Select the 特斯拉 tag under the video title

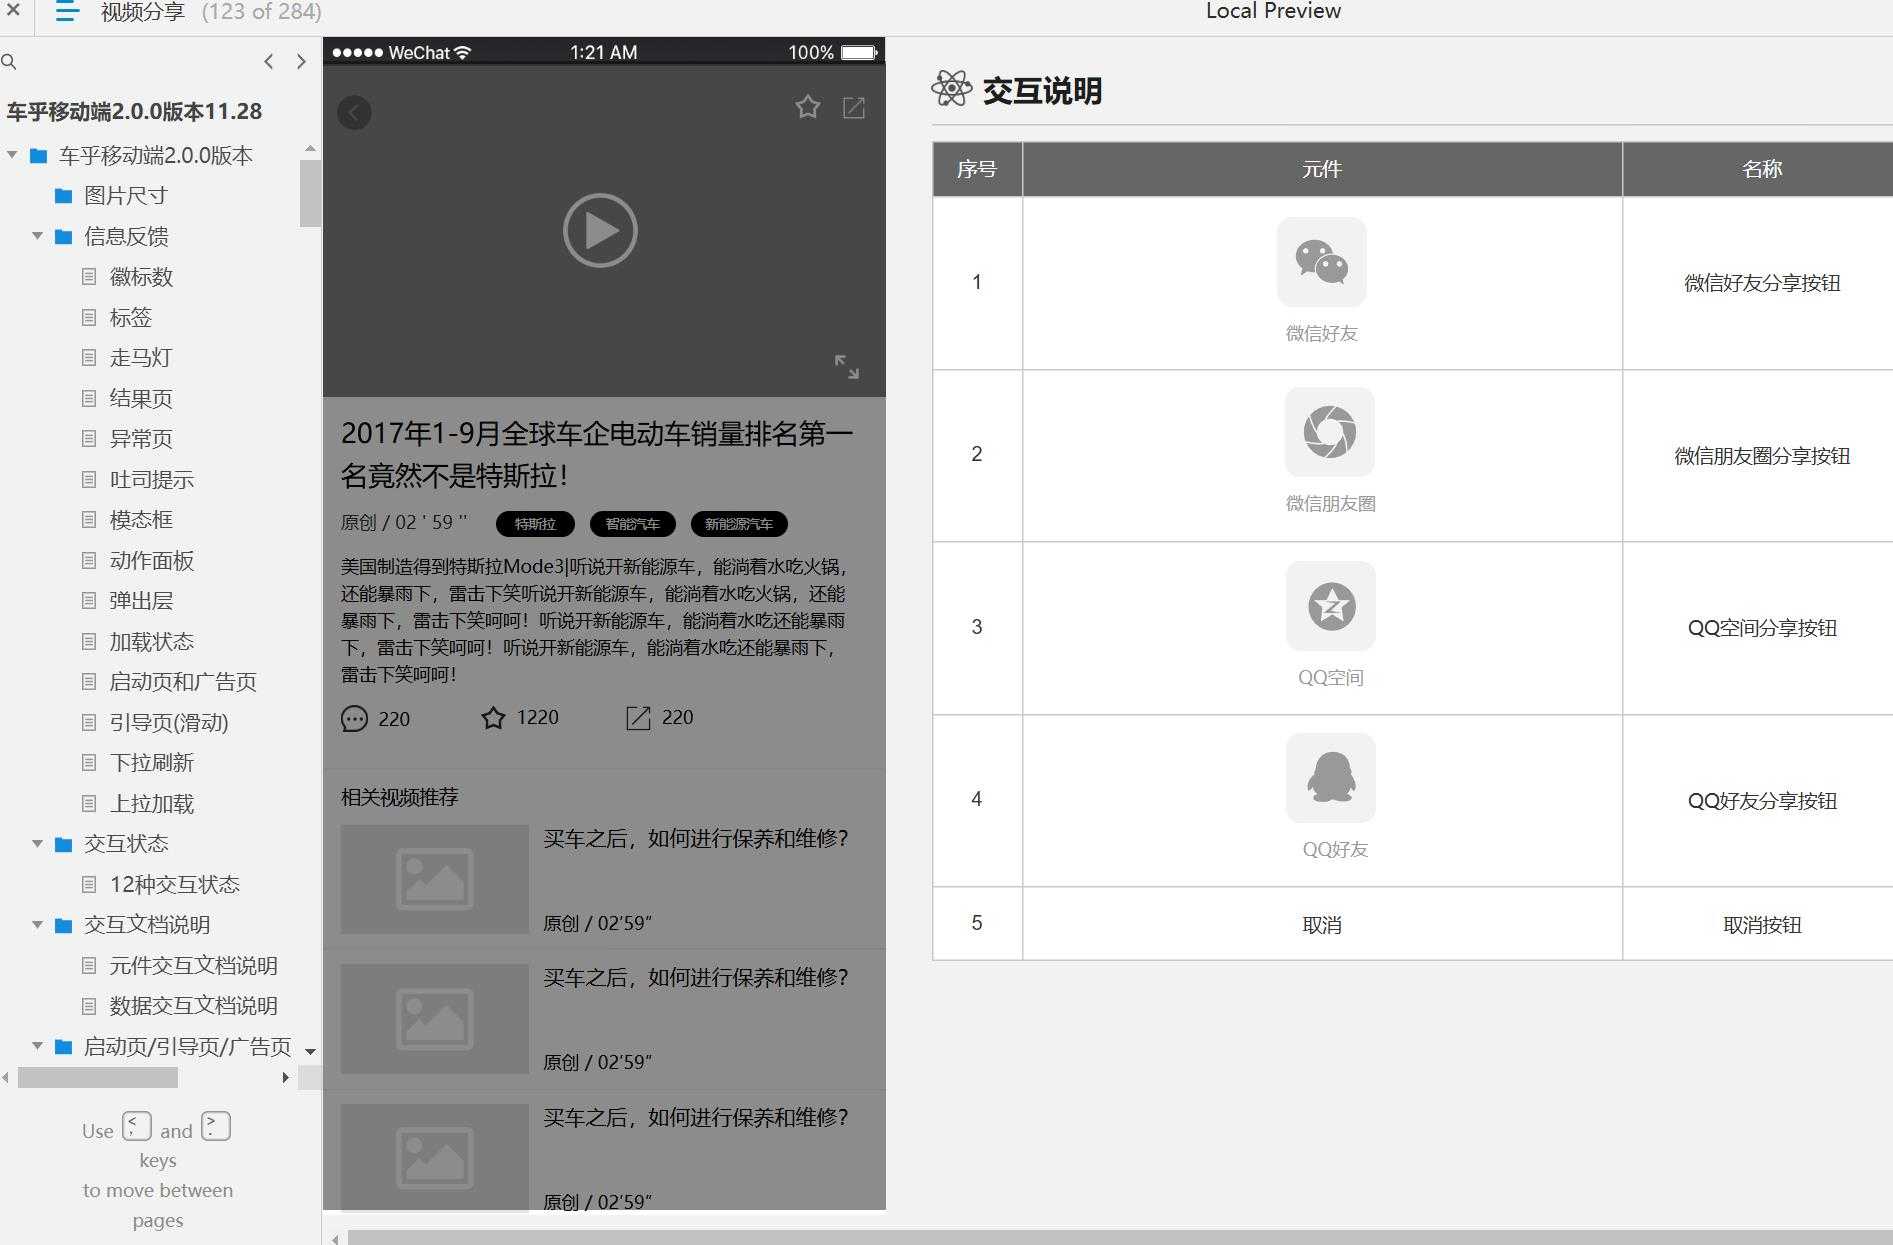pos(535,523)
